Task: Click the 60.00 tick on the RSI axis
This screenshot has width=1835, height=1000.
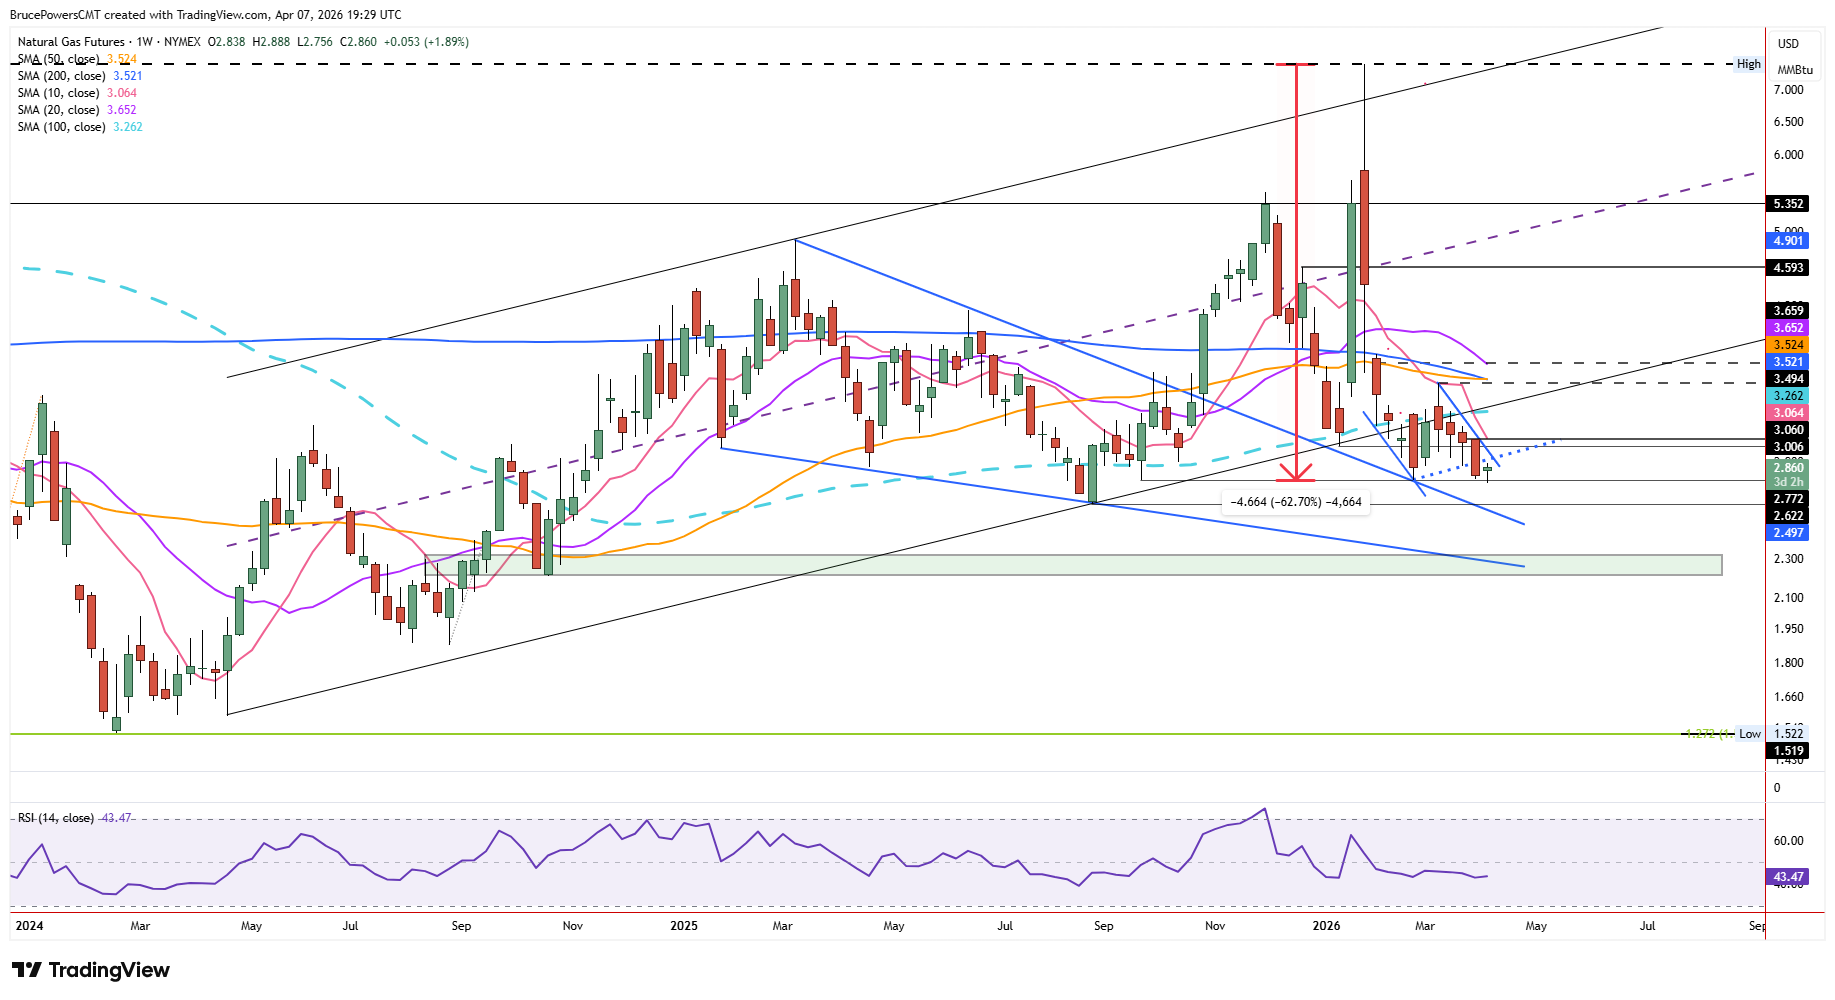Action: point(1788,841)
